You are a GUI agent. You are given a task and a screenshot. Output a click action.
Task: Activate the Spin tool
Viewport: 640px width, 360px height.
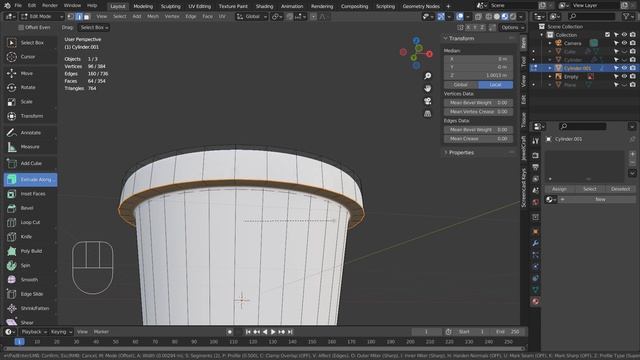pyautogui.click(x=30, y=265)
